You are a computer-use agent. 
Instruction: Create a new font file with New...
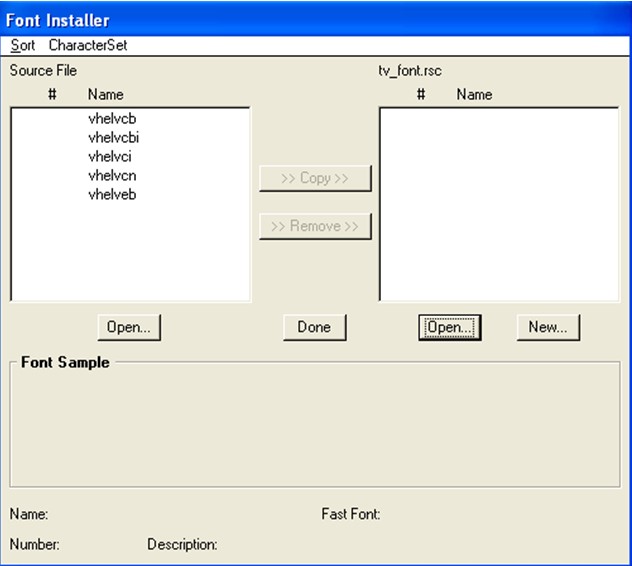tap(548, 327)
